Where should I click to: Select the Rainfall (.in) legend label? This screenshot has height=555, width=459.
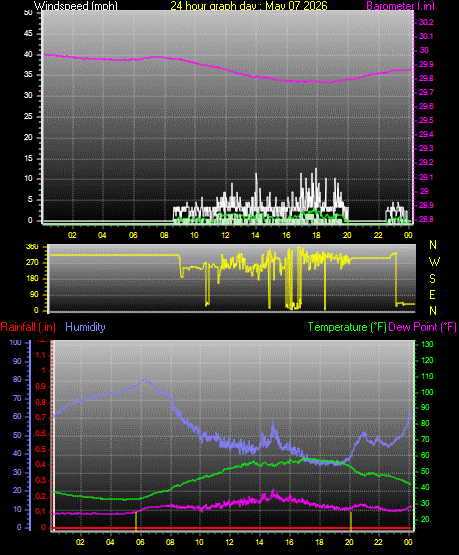[28, 327]
